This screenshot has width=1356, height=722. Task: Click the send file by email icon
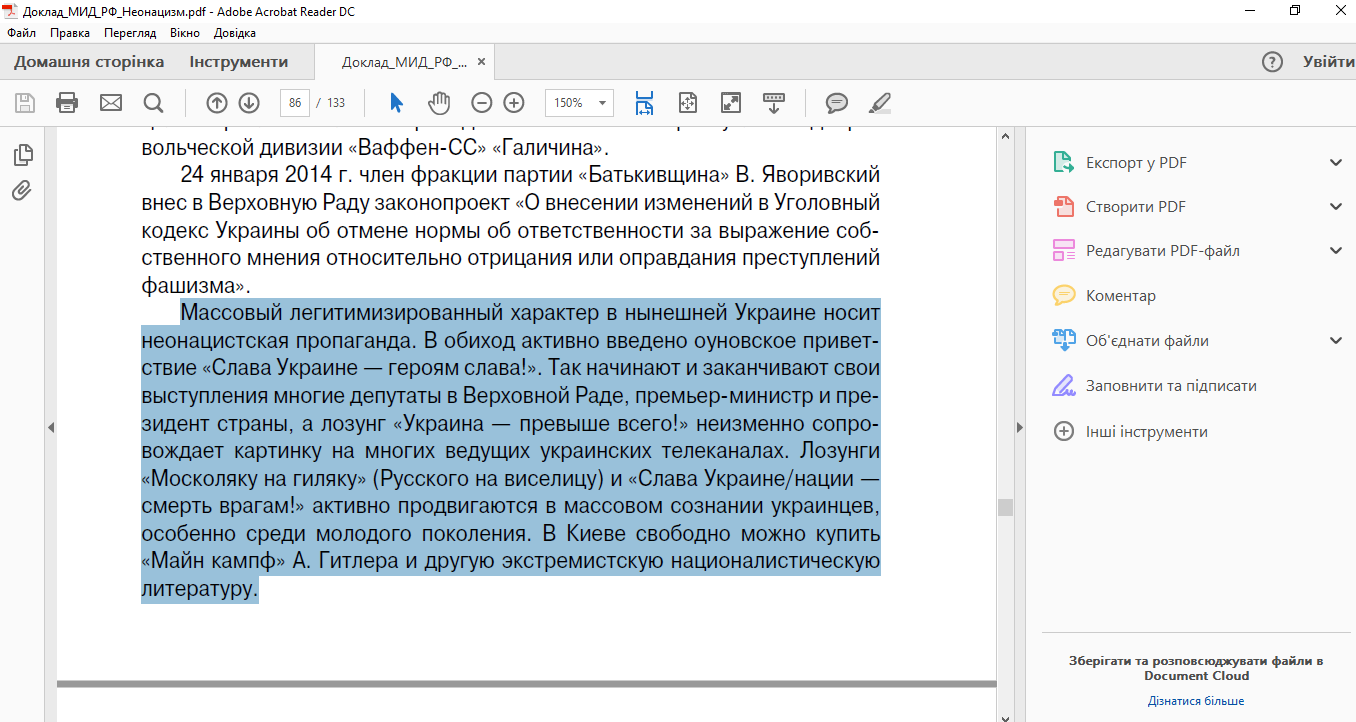tap(110, 103)
